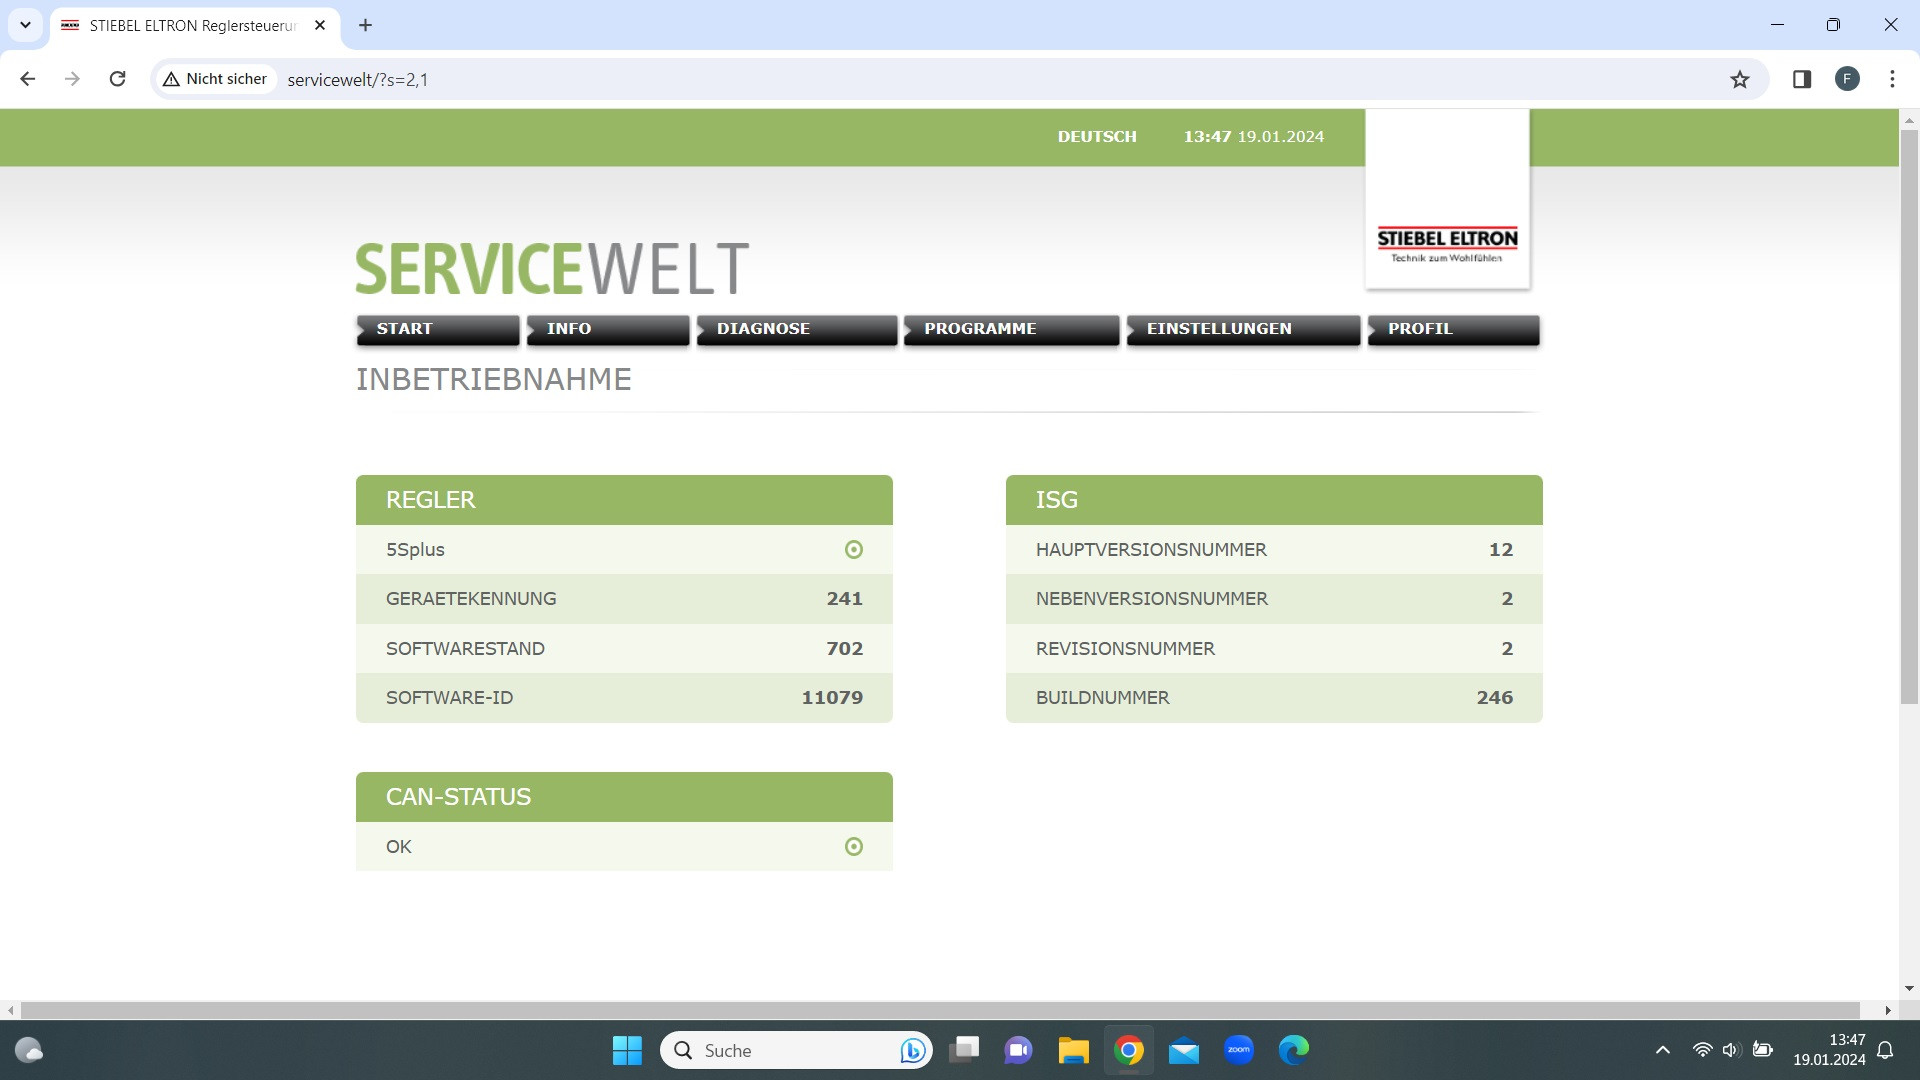Open the DIAGNOSE menu

tap(796, 329)
